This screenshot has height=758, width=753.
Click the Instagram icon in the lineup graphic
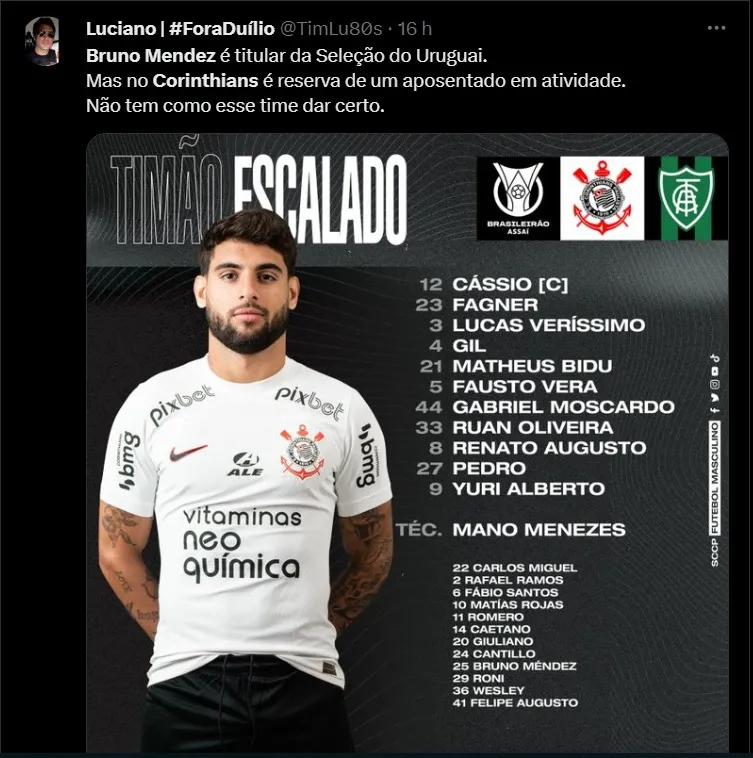point(715,384)
